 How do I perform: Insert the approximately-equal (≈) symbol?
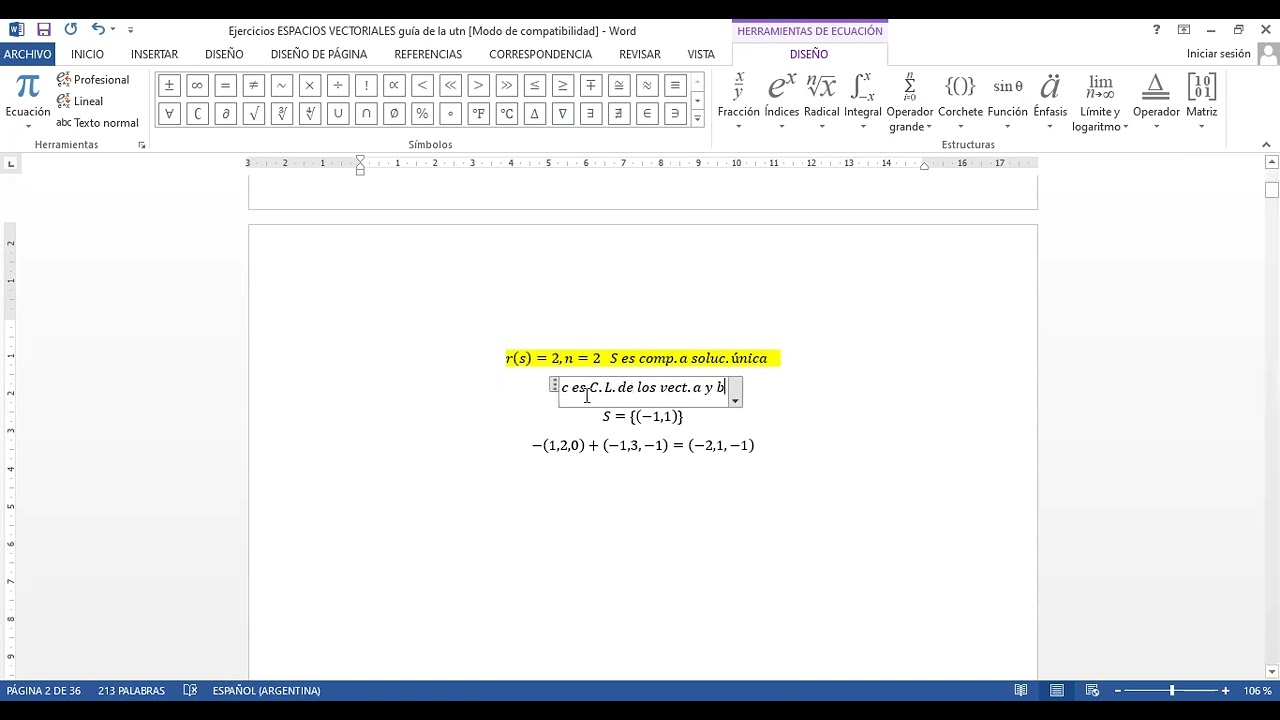[647, 86]
